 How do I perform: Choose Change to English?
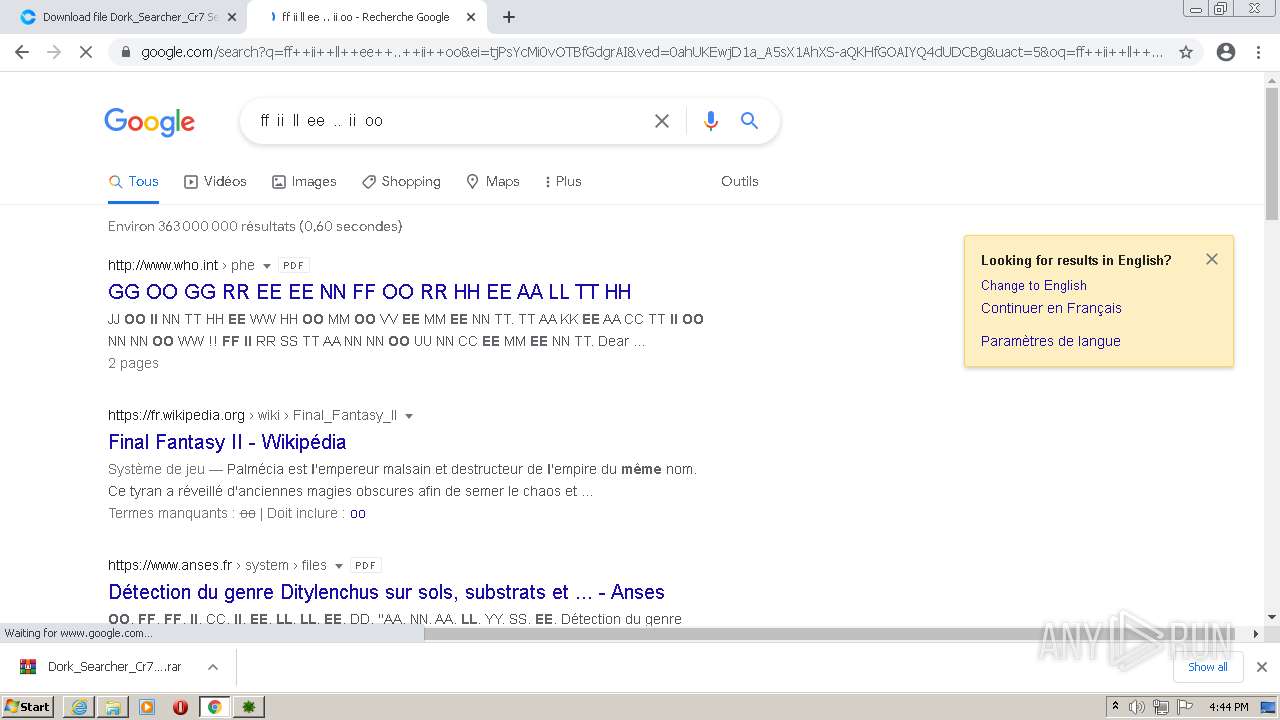pos(1034,285)
